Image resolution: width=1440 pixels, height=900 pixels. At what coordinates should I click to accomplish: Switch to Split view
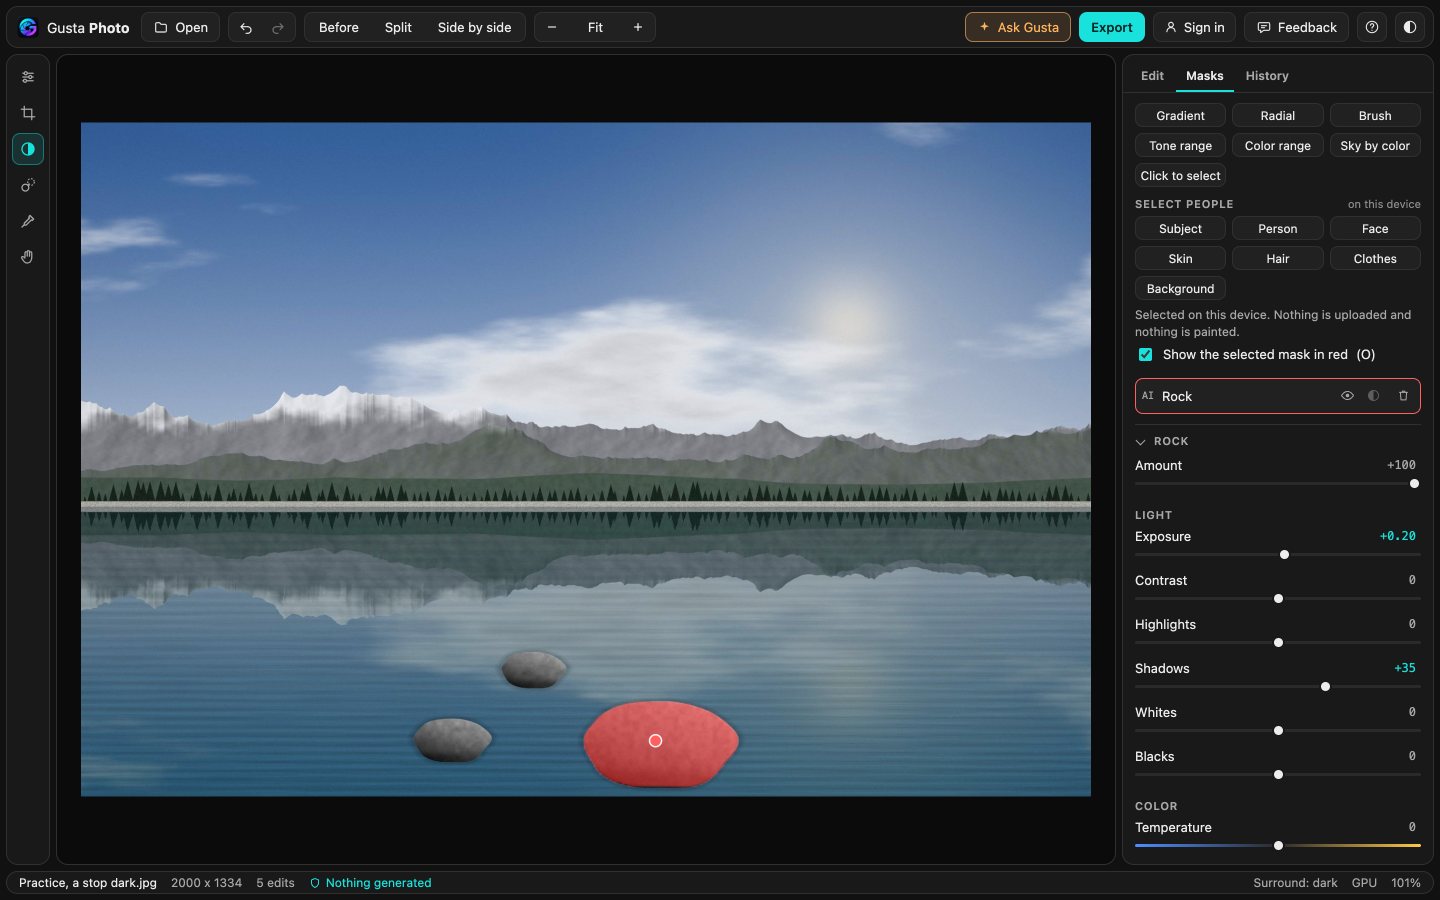click(x=398, y=28)
